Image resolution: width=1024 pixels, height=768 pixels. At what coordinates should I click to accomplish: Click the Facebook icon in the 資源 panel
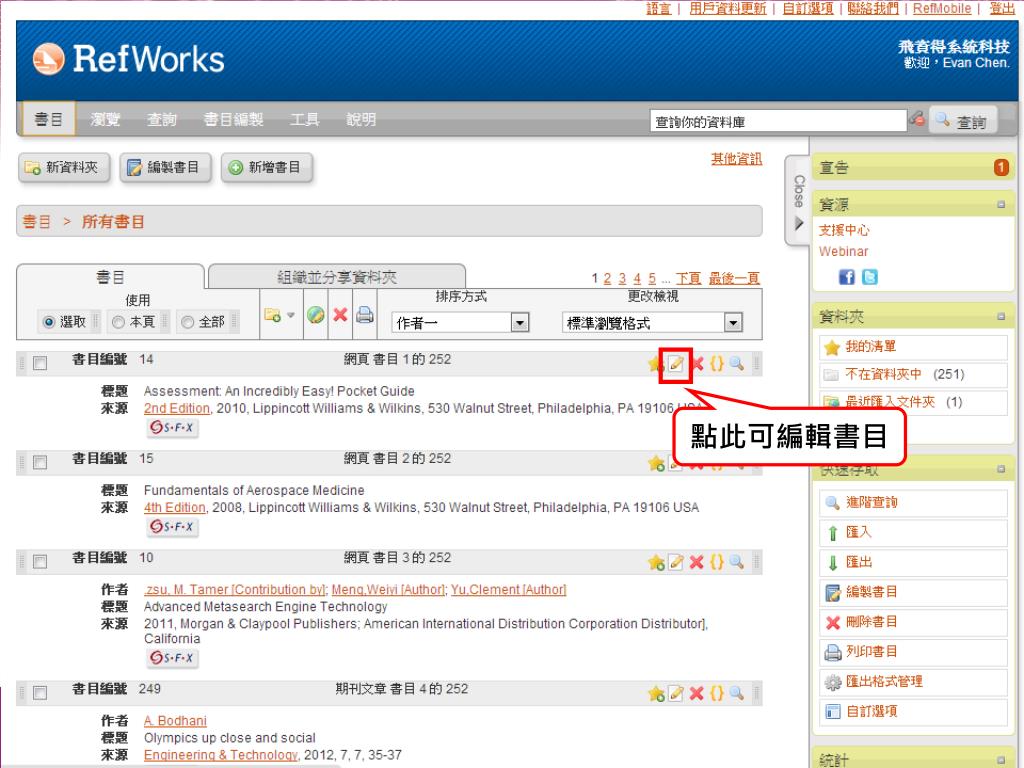pos(846,277)
